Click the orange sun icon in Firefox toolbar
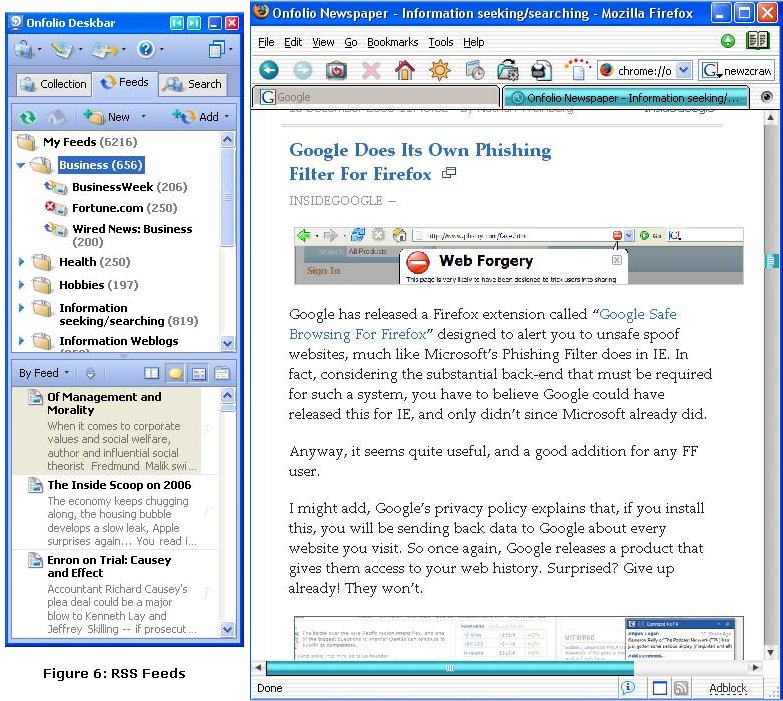The width and height of the screenshot is (783, 701). point(439,70)
